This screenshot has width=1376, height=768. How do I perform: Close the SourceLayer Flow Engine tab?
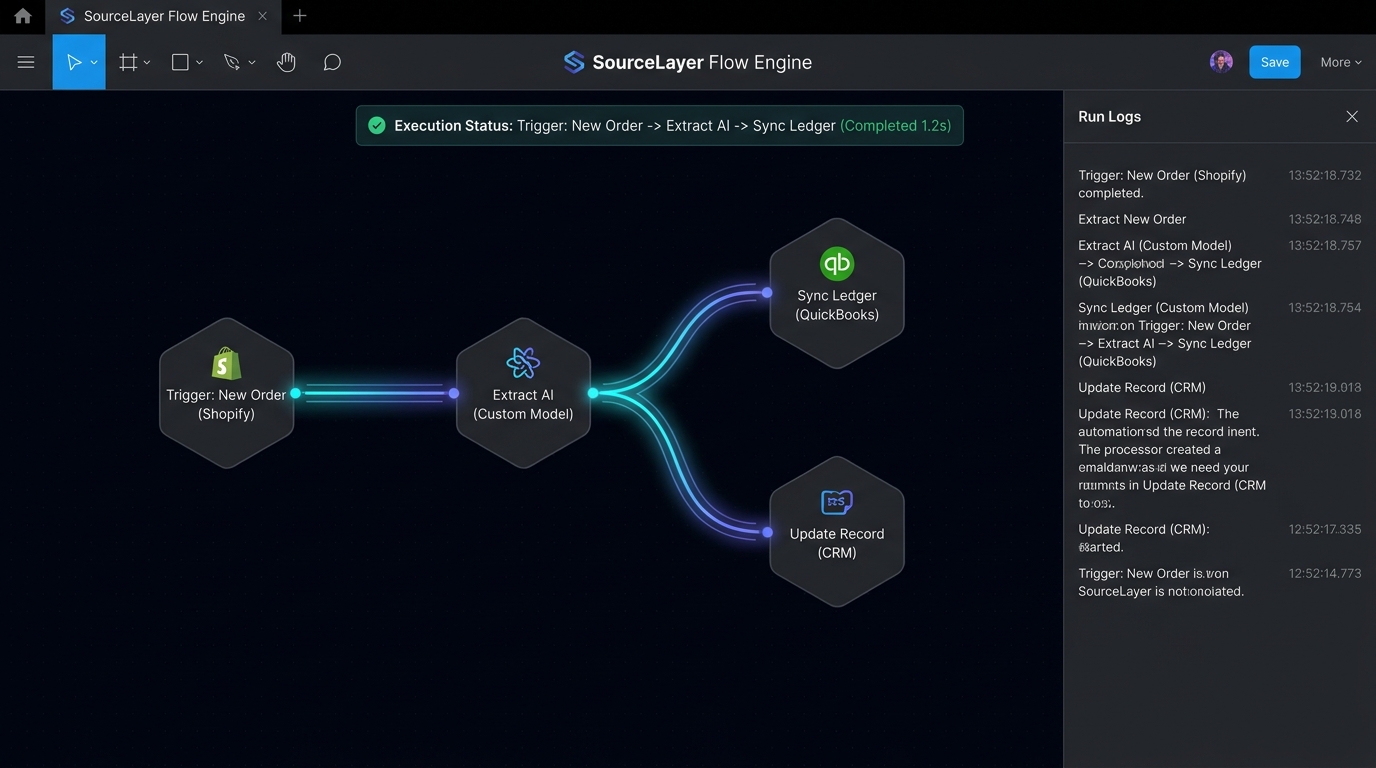coord(262,16)
